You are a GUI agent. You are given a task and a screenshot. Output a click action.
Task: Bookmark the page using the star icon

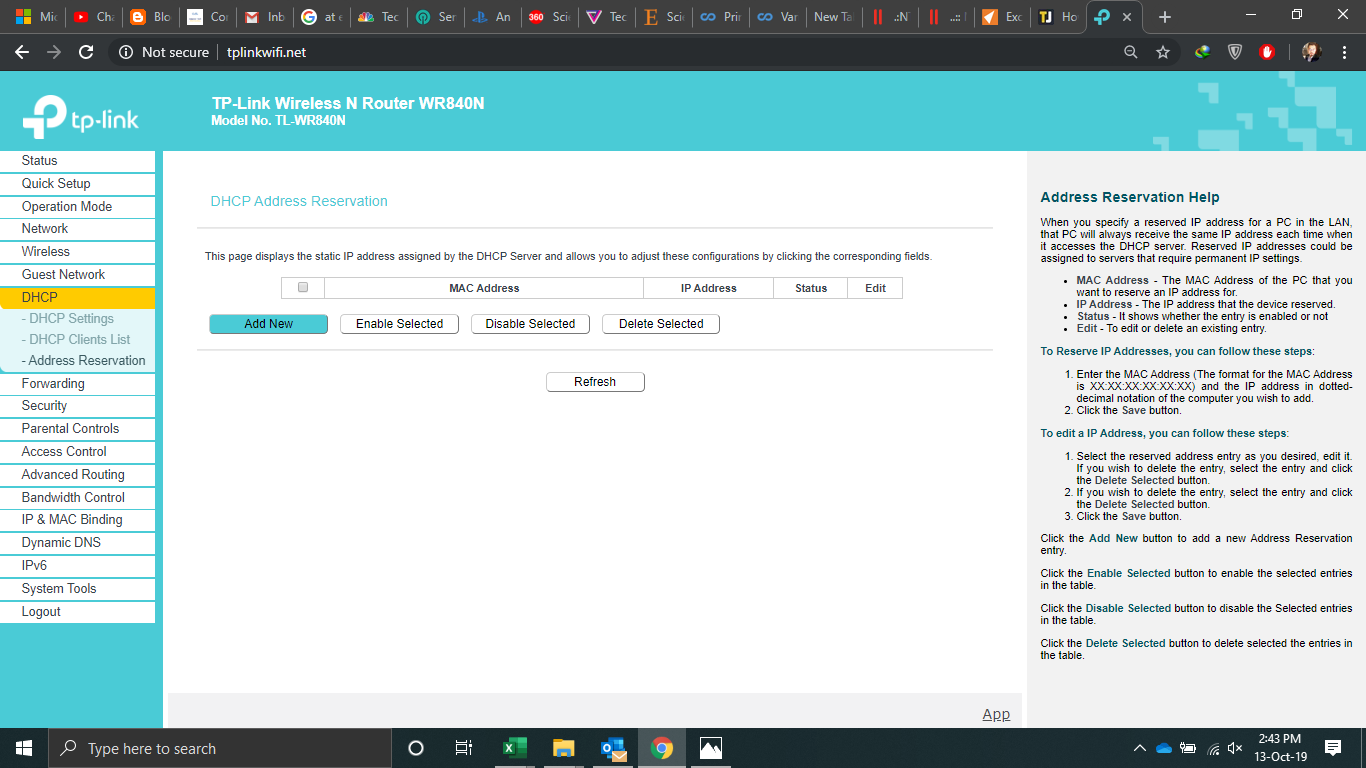click(1163, 52)
